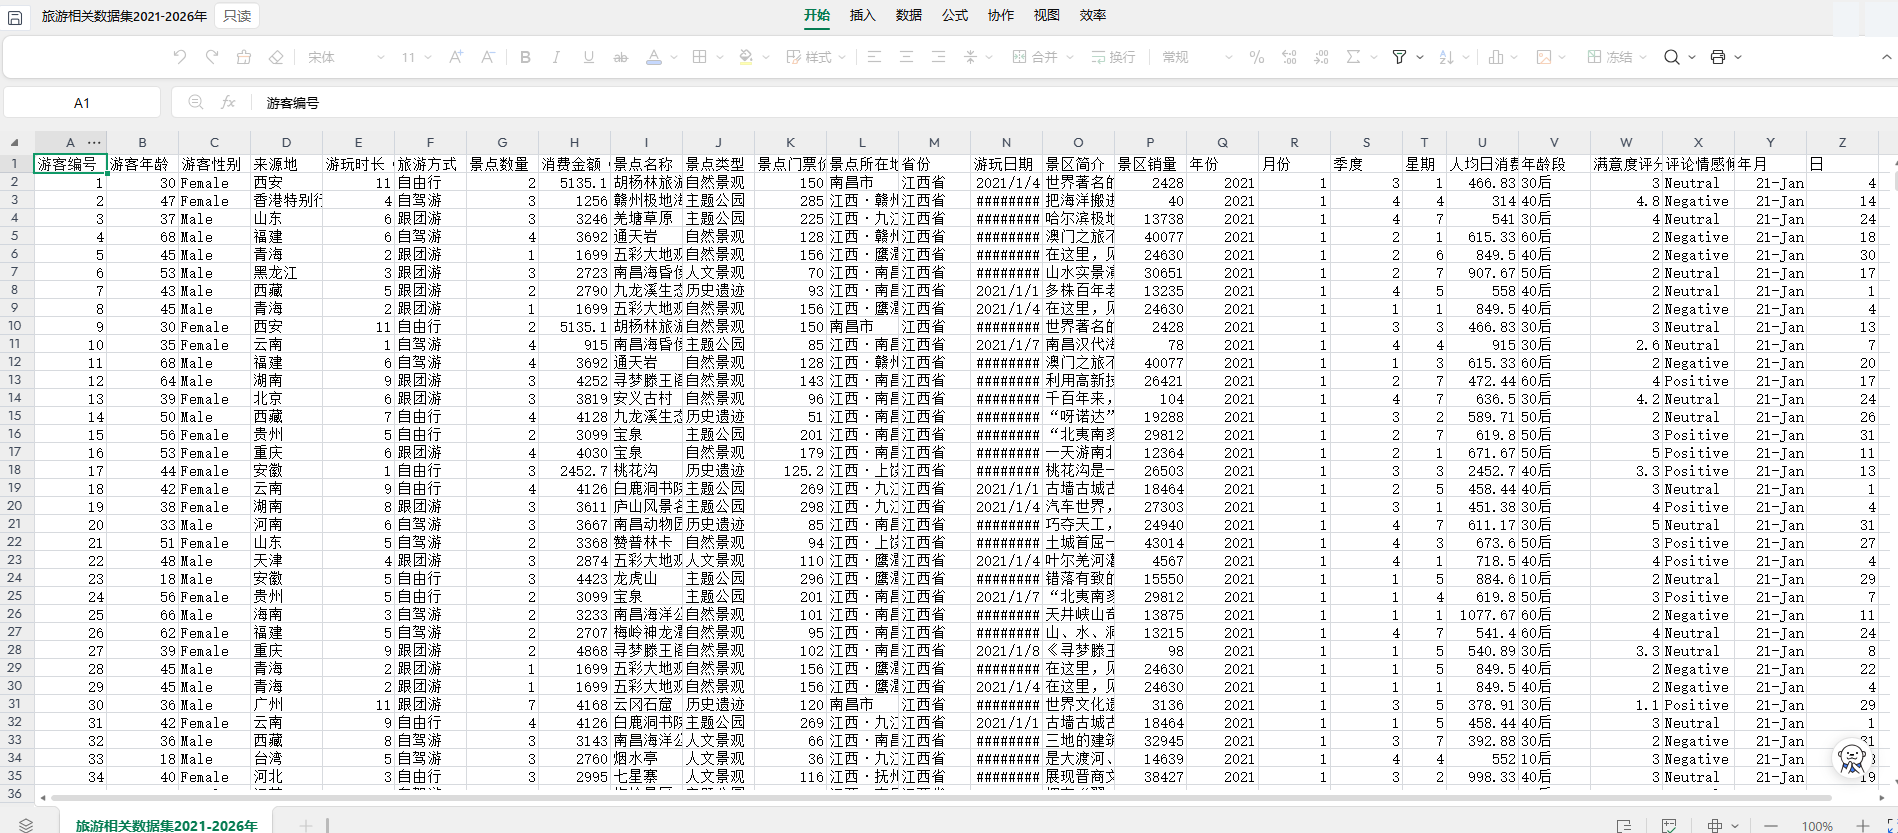Collapse the toolbar with chevron

coord(1887,57)
